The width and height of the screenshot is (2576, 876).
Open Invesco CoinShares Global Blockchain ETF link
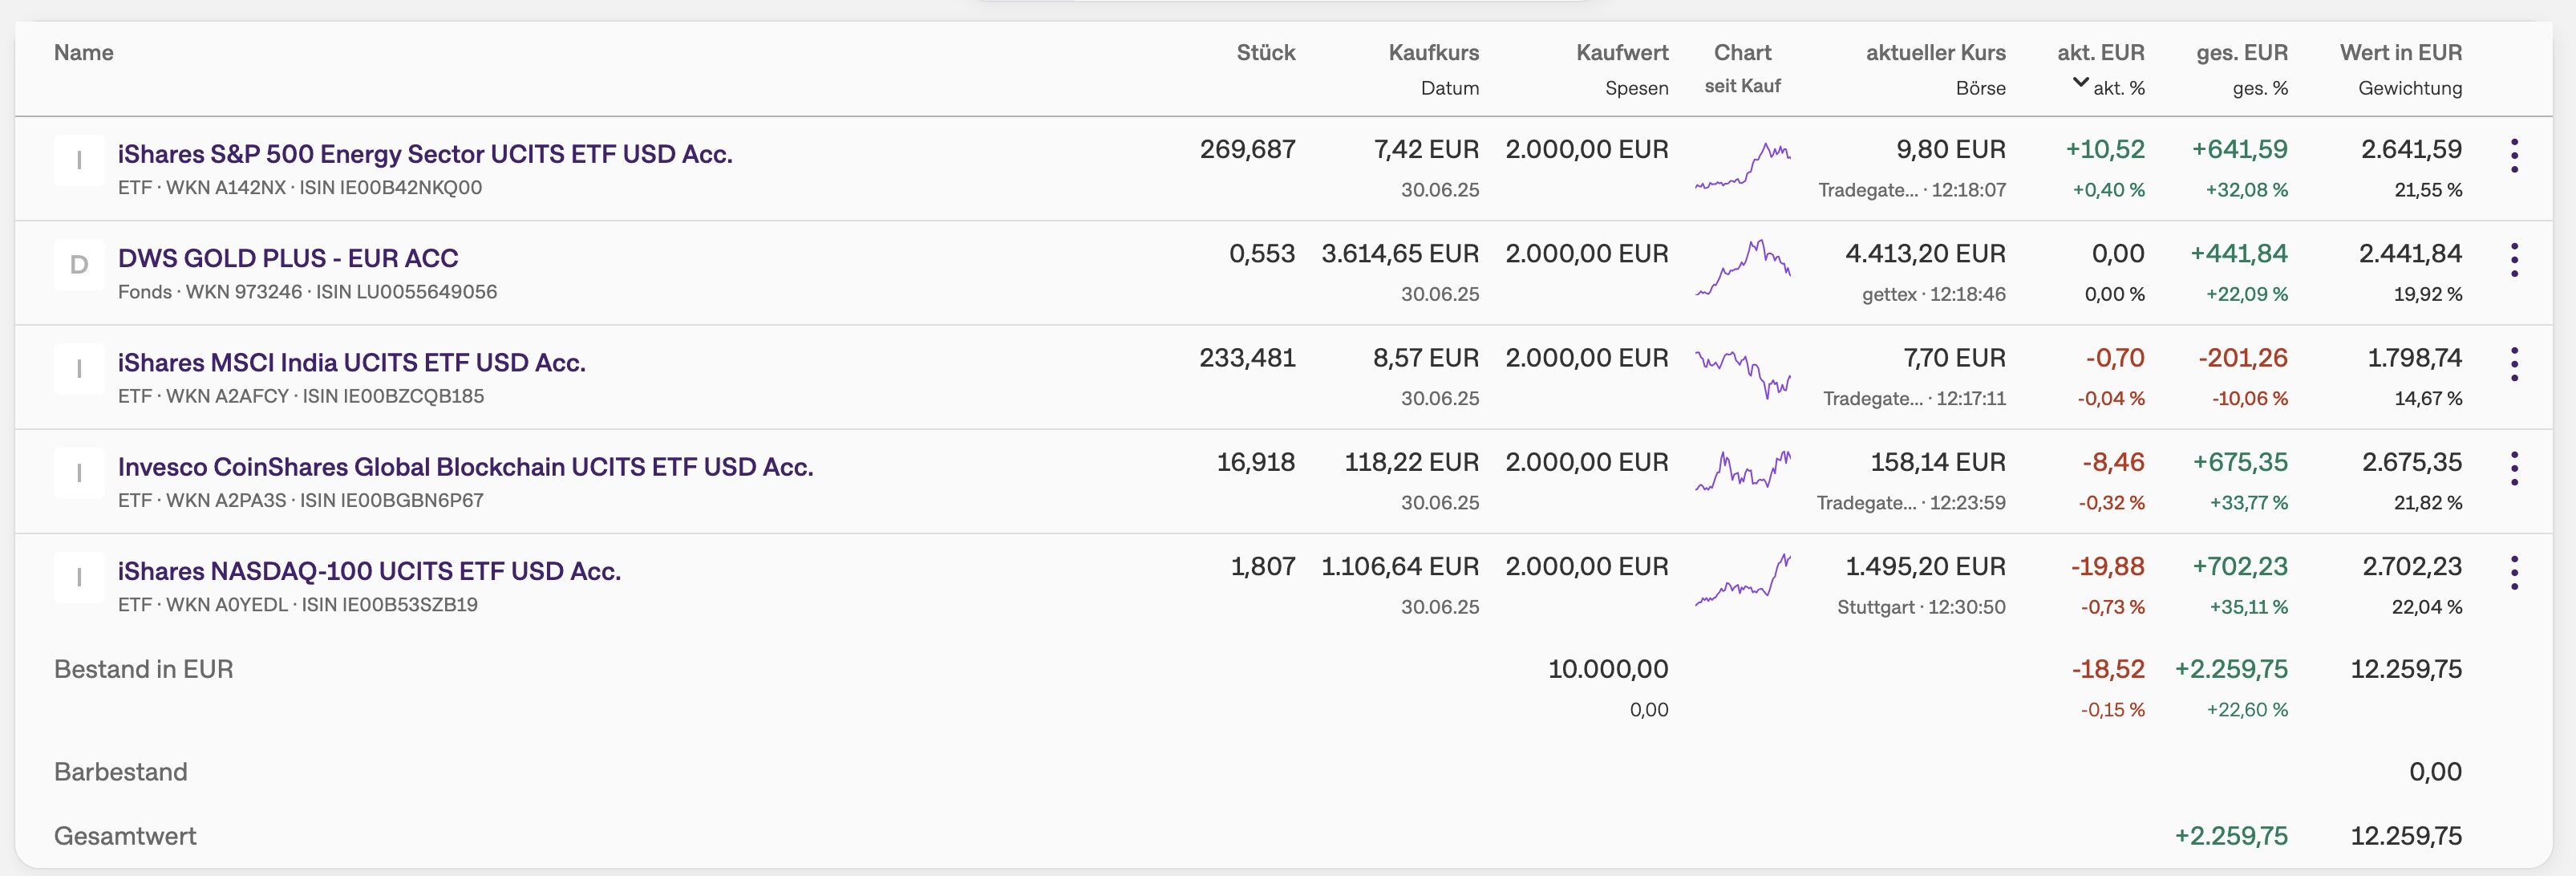466,467
